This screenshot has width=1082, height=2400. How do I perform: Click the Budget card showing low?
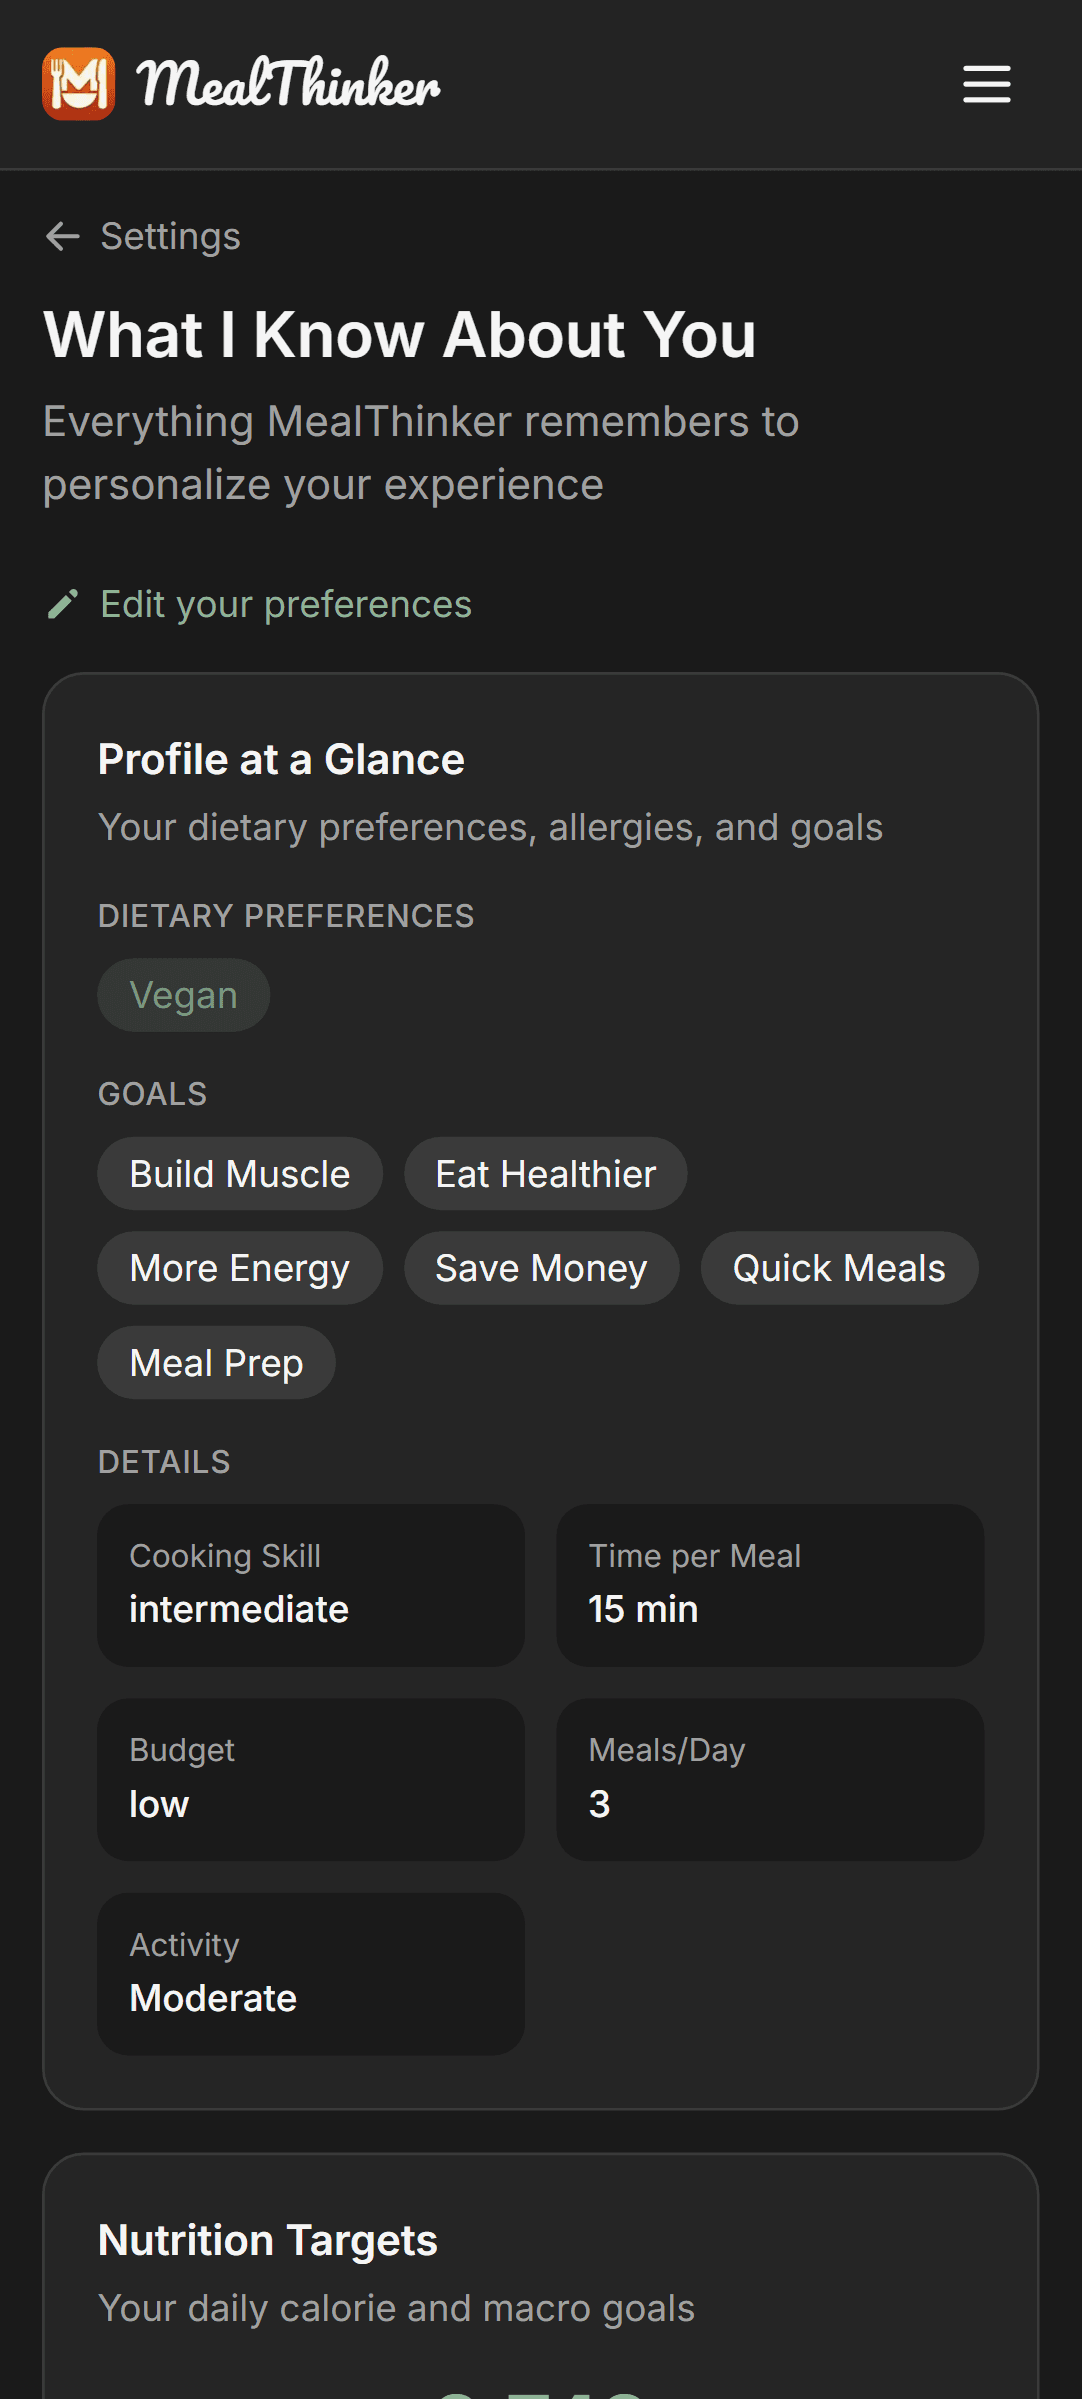[x=310, y=1780]
